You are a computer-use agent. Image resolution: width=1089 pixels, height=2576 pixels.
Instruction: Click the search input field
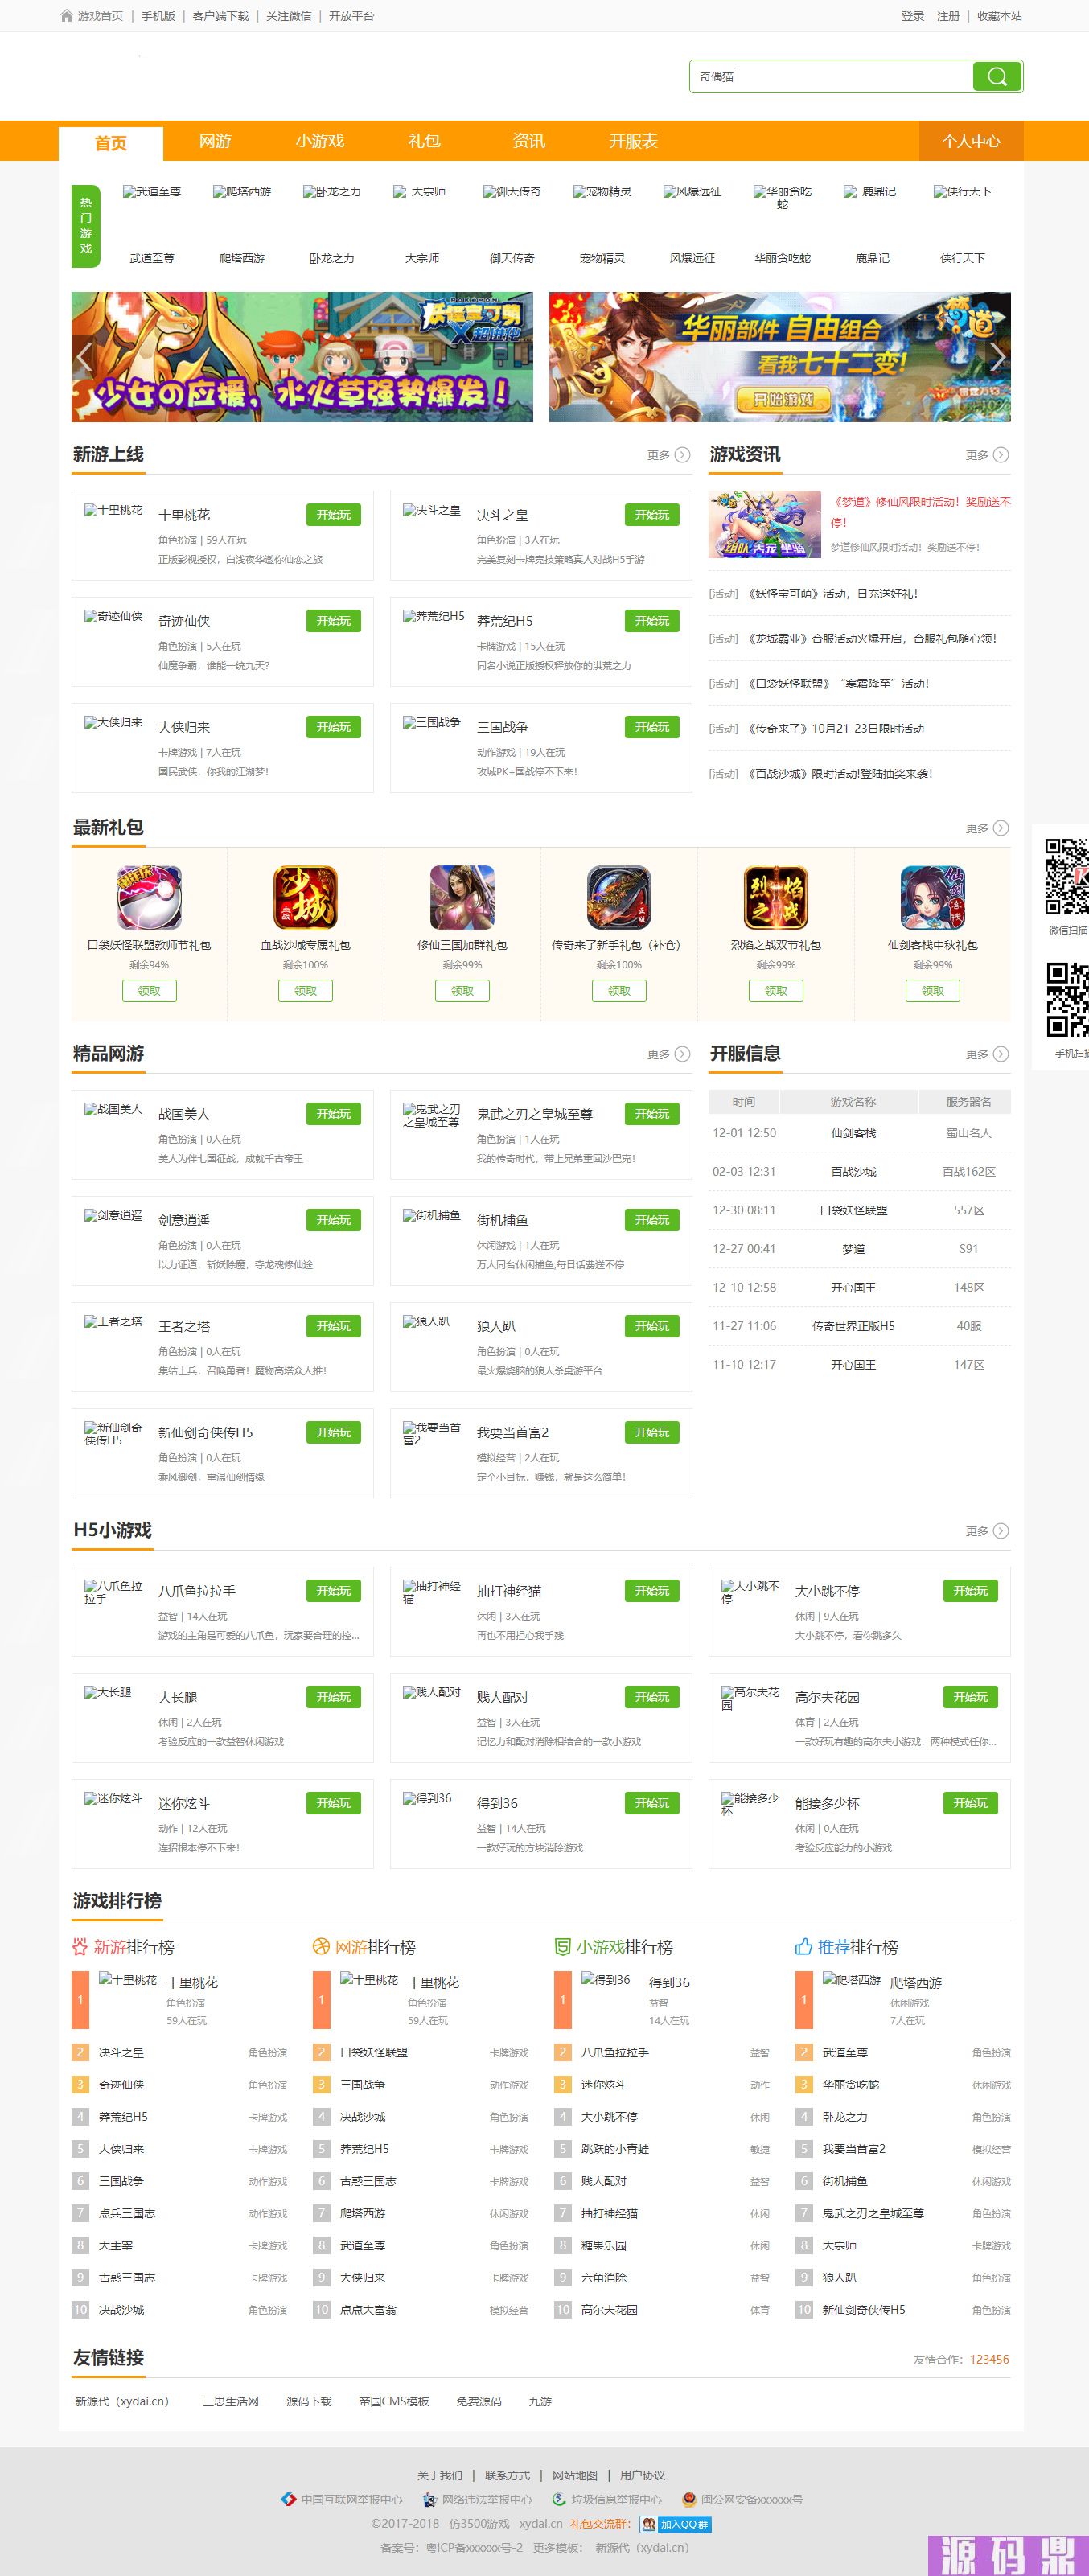(x=831, y=77)
